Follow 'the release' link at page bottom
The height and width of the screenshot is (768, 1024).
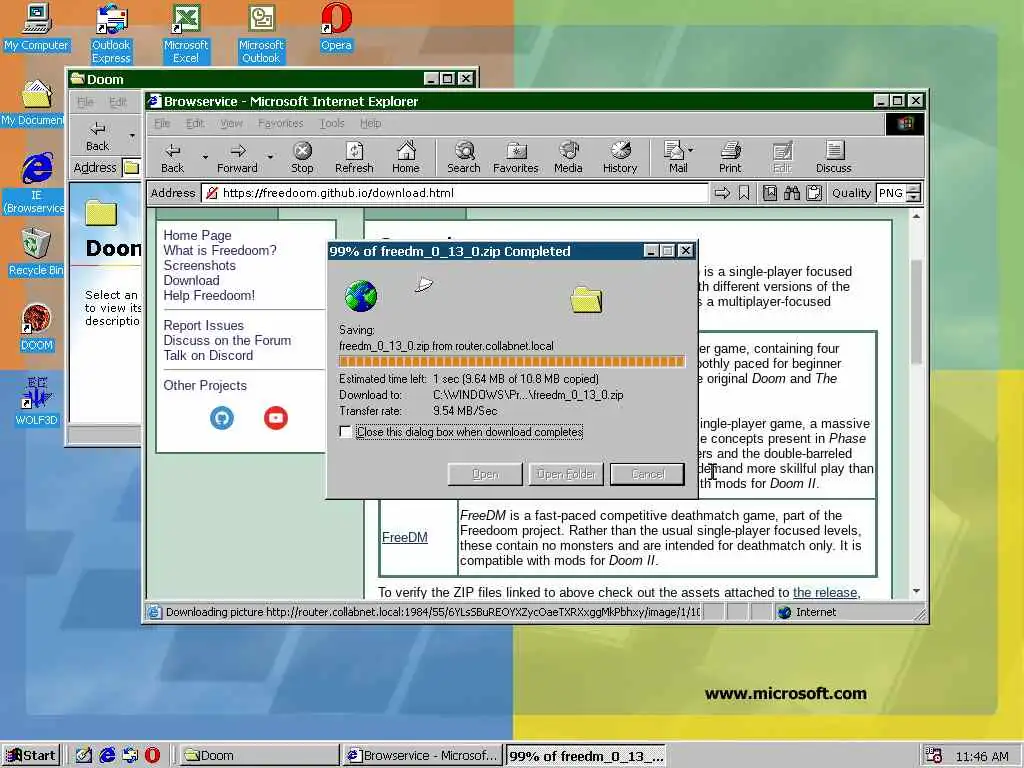point(825,592)
